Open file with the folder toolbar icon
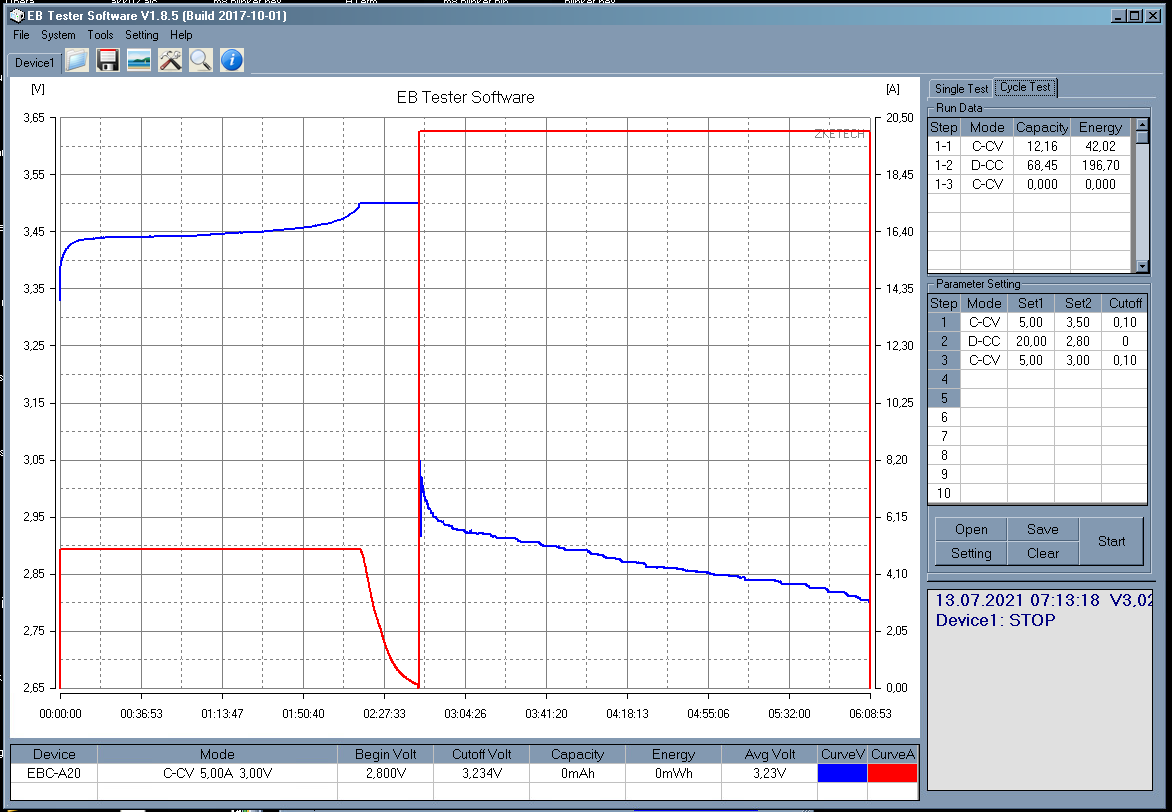The width and height of the screenshot is (1172, 812). pos(77,60)
